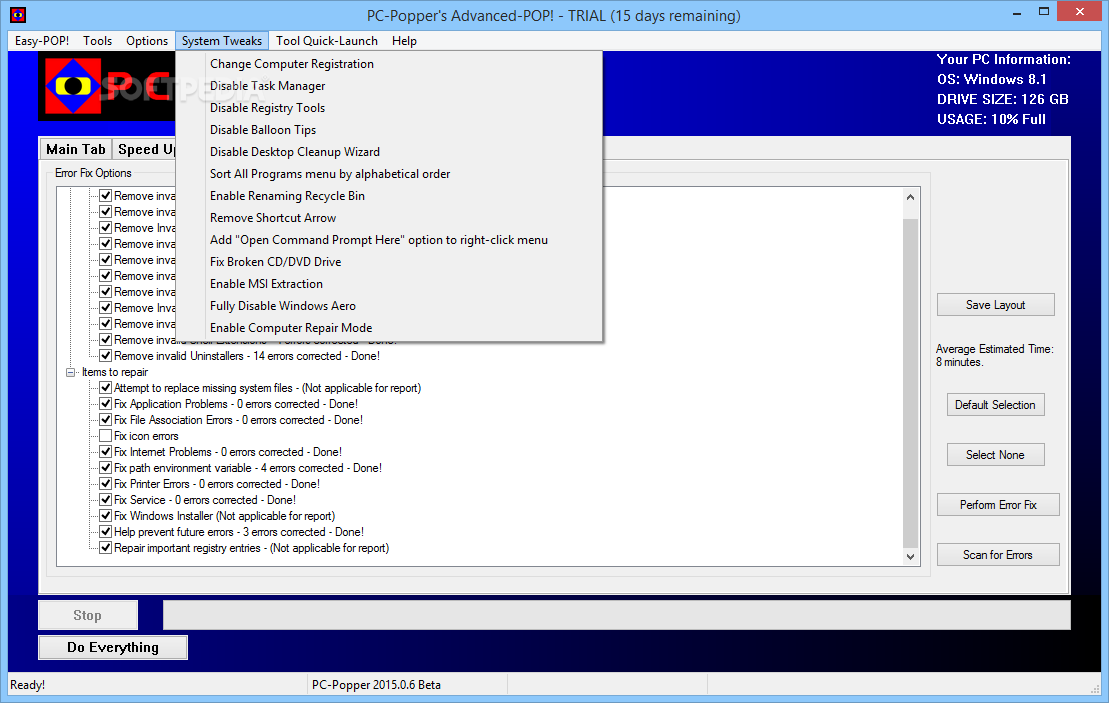Viewport: 1109px width, 703px height.
Task: Uncheck Remove invalid Uninstallers
Action: (105, 356)
